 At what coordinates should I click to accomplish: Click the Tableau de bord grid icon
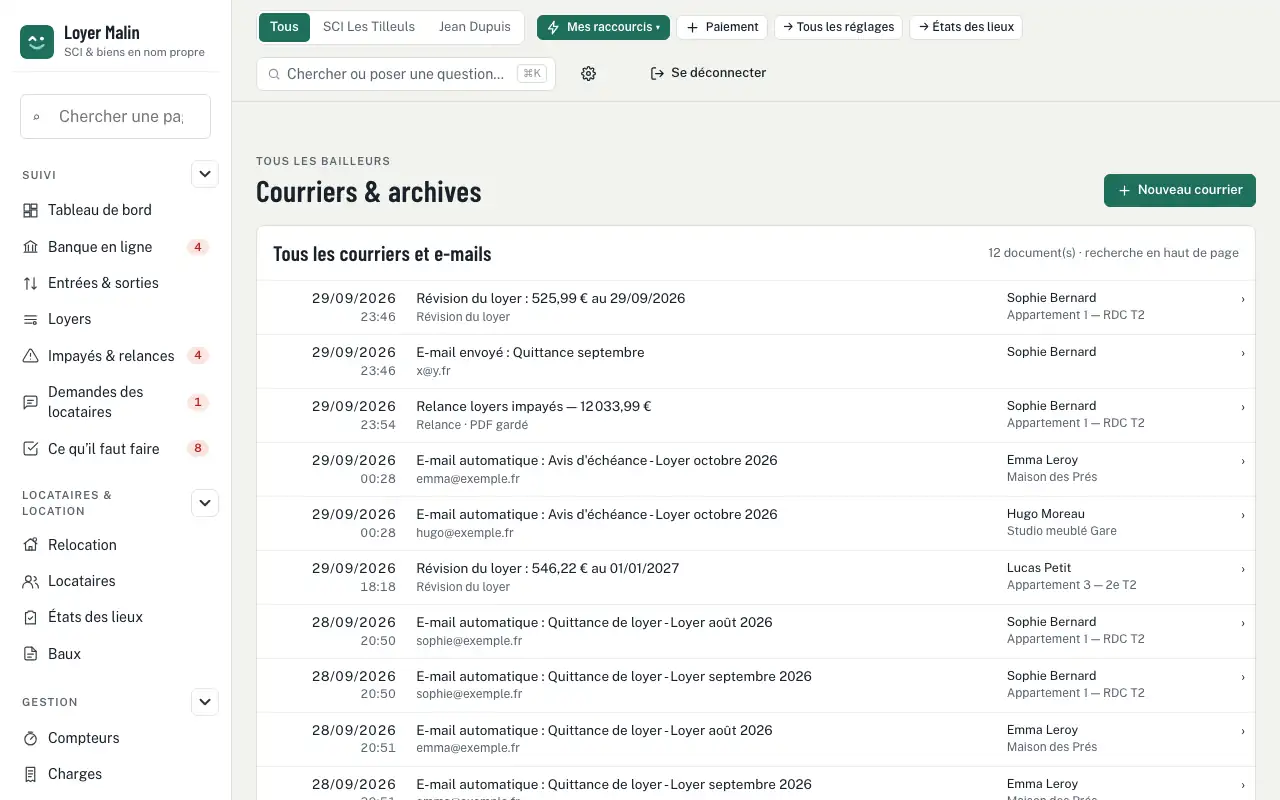point(30,210)
